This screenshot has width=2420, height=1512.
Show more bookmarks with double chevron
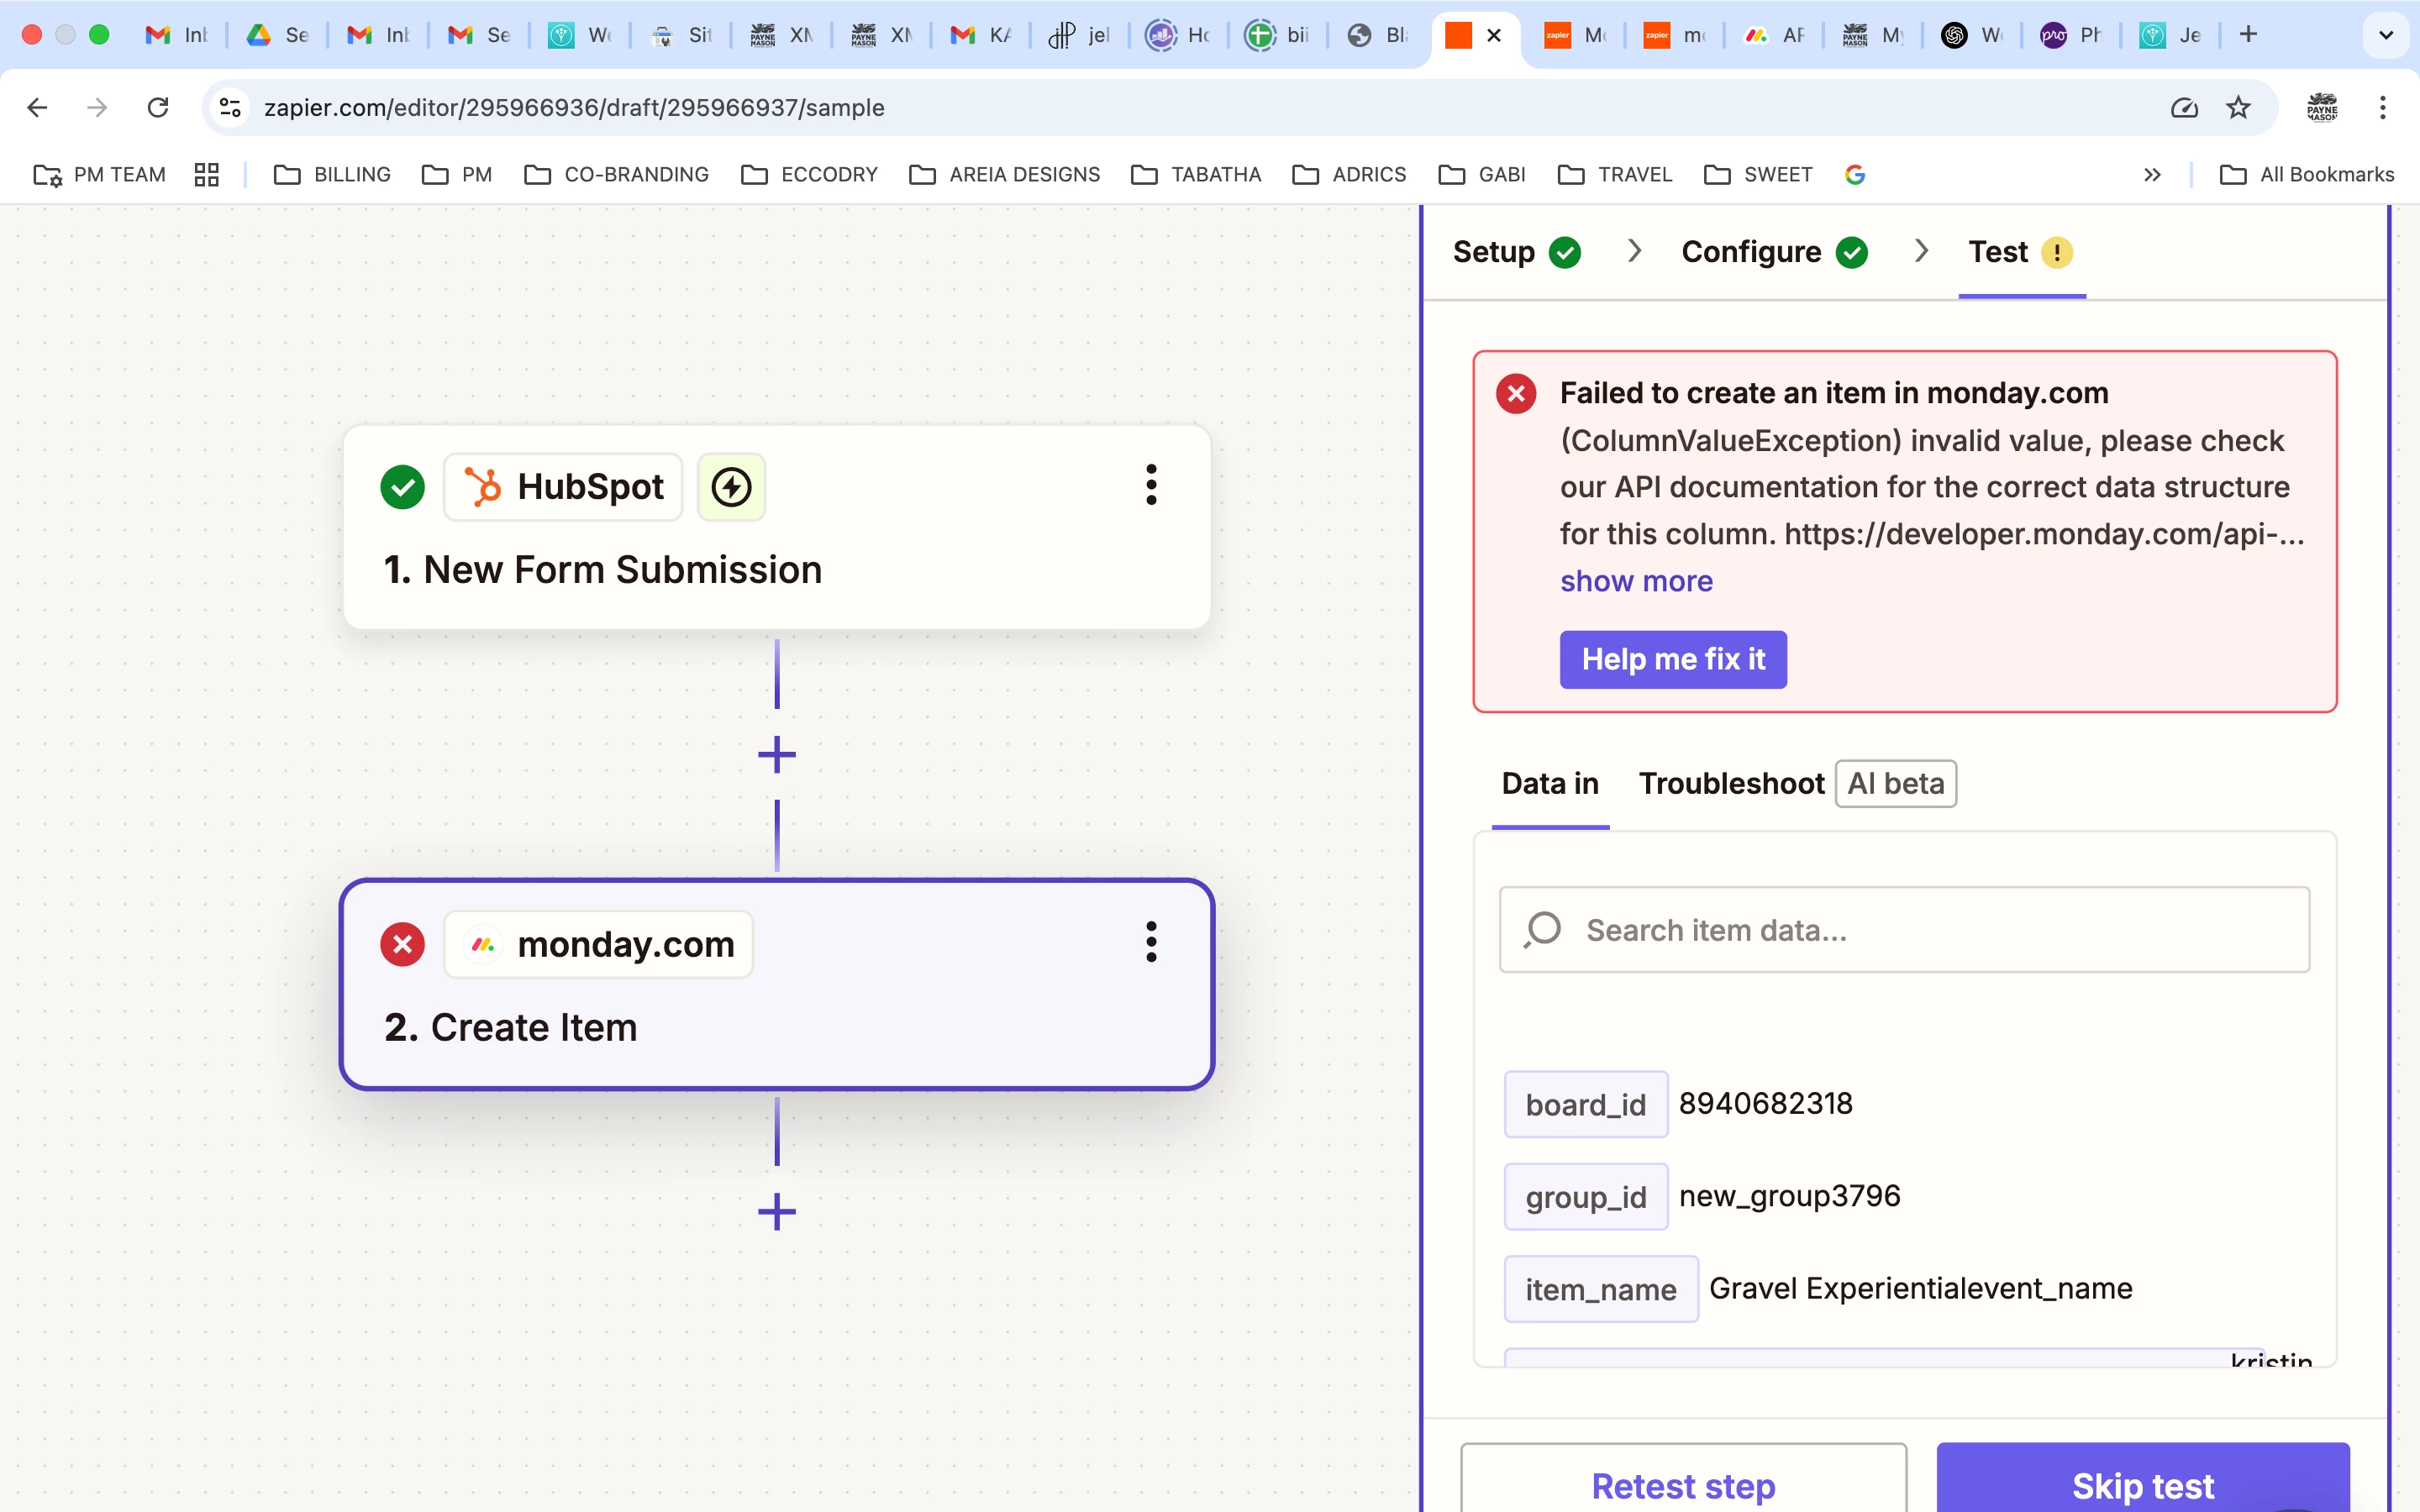click(x=2152, y=175)
